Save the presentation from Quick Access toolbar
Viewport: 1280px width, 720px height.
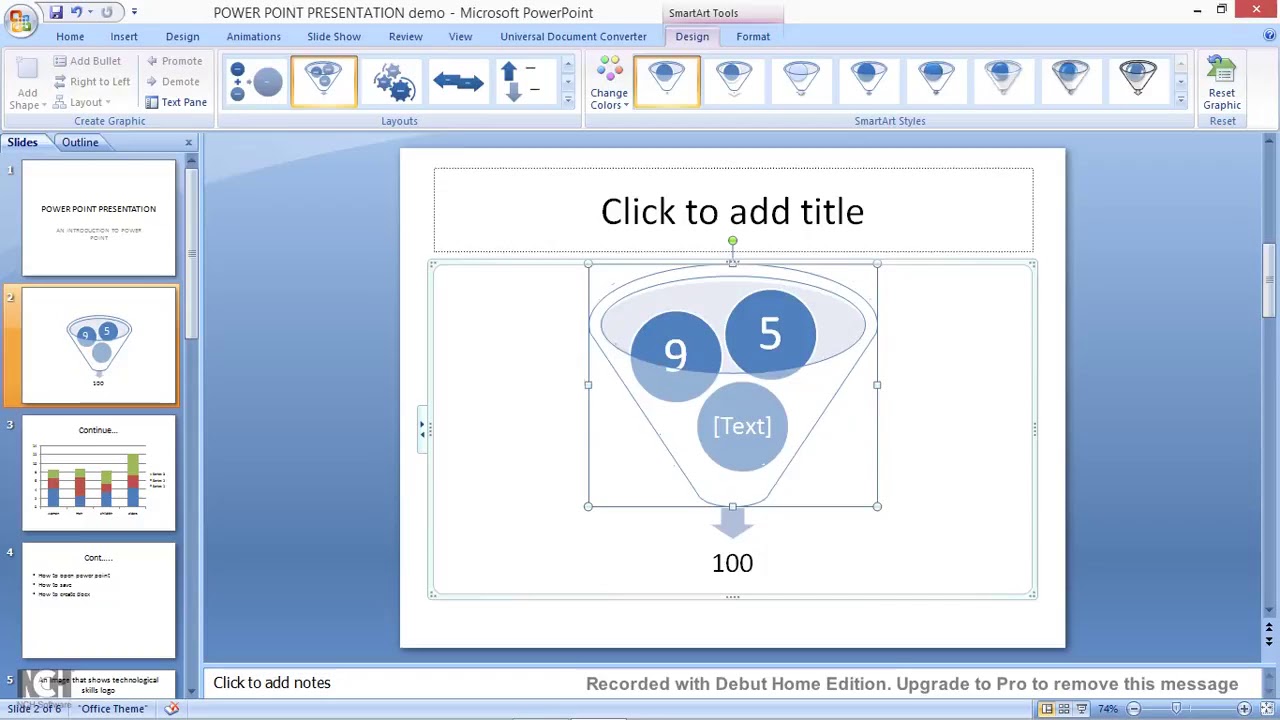[x=56, y=12]
